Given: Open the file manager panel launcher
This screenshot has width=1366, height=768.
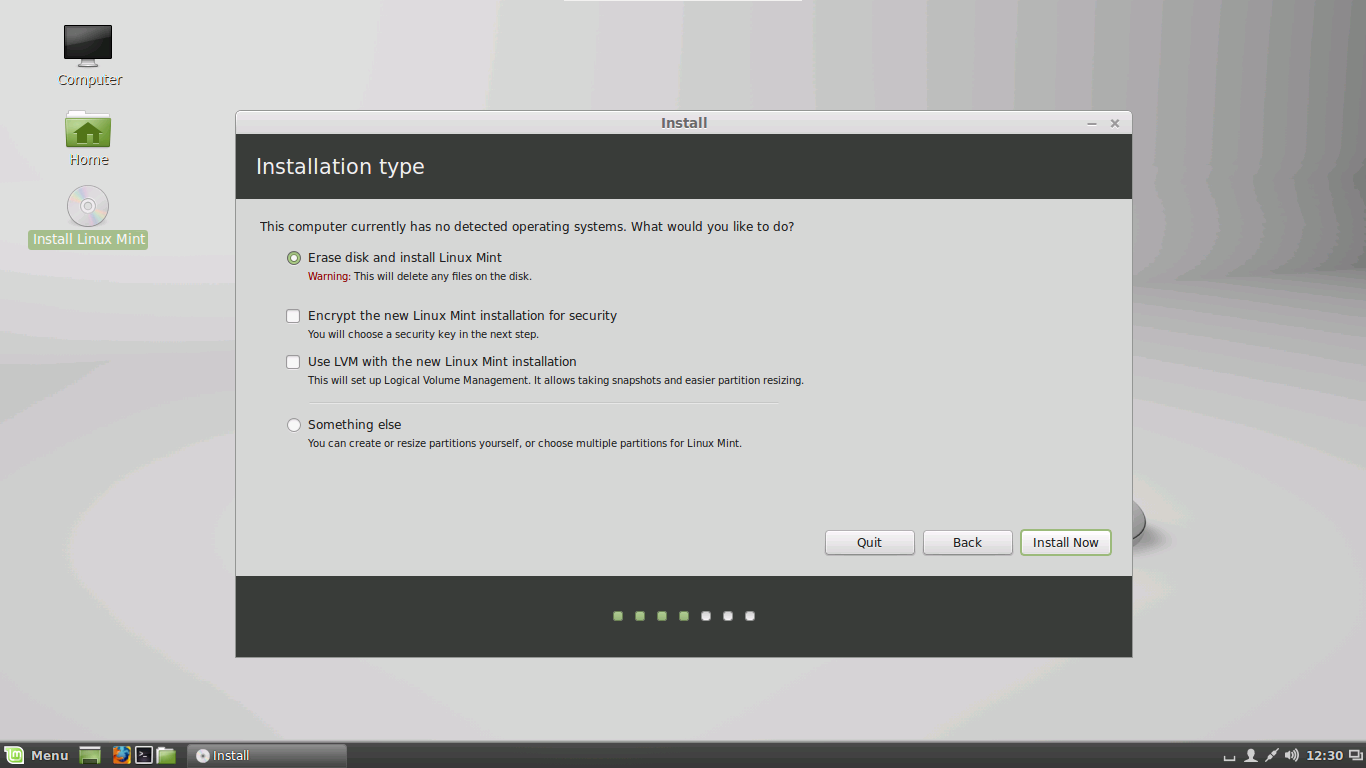Looking at the screenshot, I should coord(166,755).
